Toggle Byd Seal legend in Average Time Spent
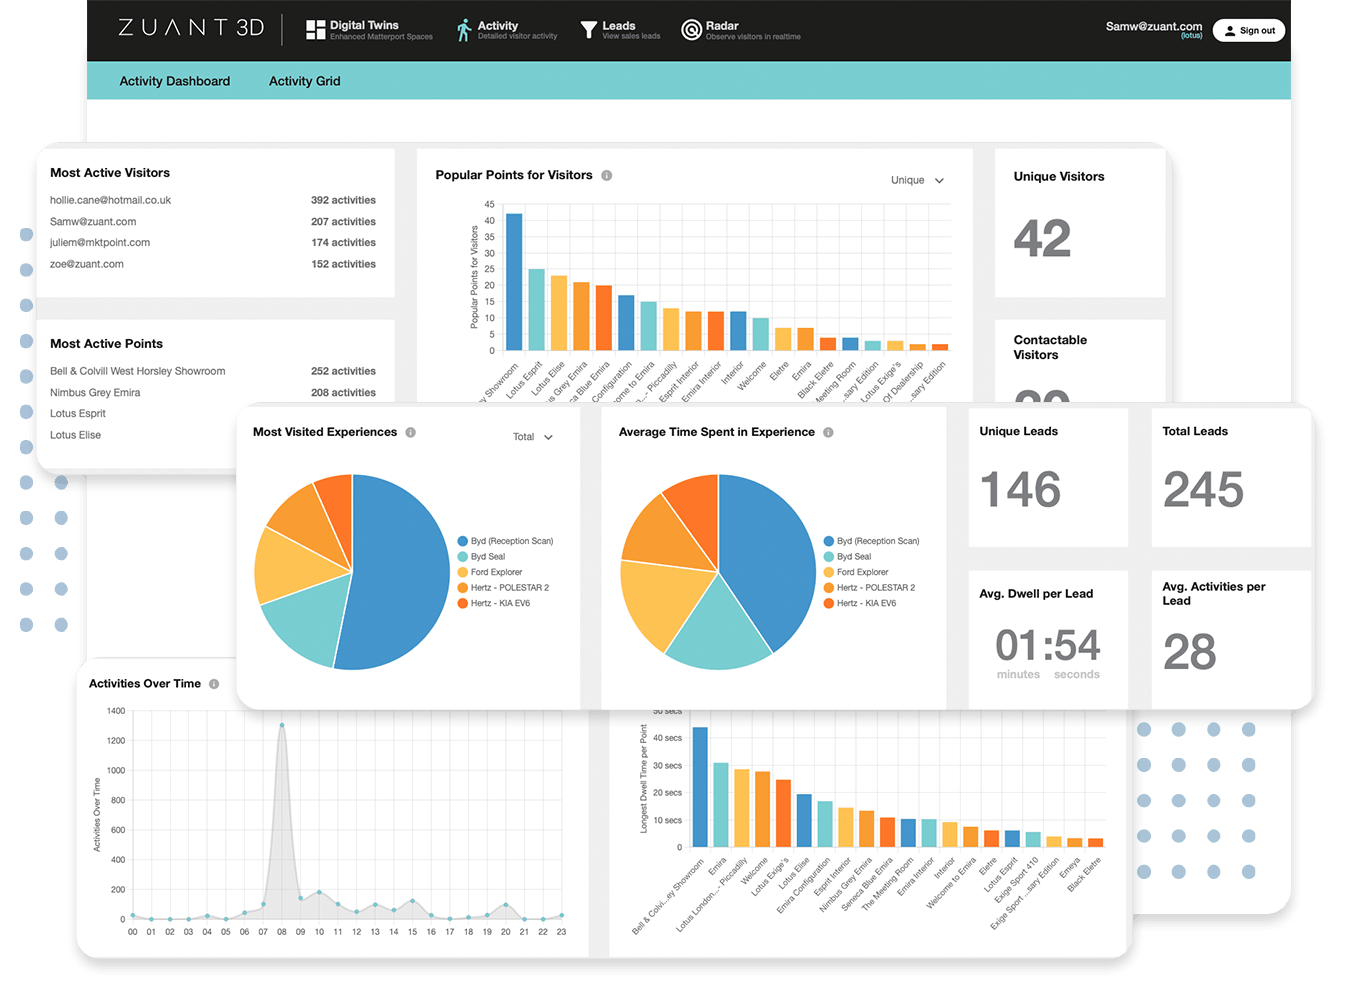This screenshot has width=1352, height=1000. [847, 557]
